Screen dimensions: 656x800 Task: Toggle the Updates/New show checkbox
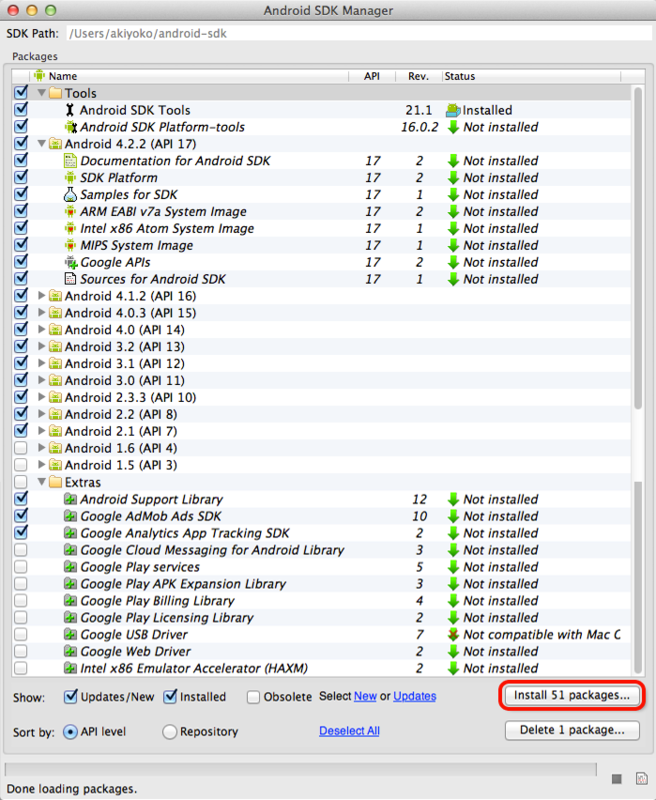pyautogui.click(x=70, y=696)
